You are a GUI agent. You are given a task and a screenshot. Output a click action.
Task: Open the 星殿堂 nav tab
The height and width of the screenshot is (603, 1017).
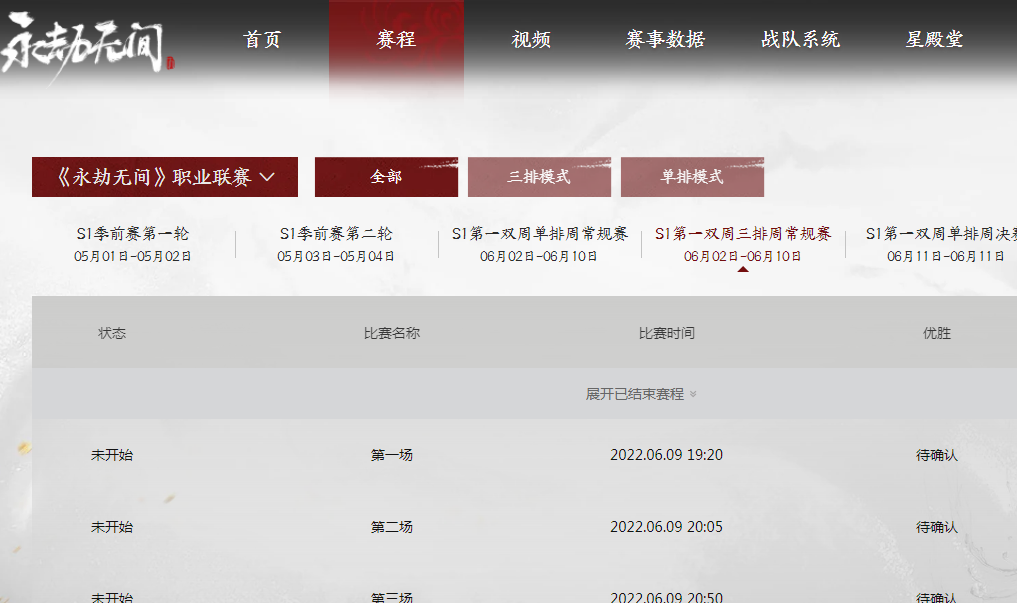tap(935, 40)
